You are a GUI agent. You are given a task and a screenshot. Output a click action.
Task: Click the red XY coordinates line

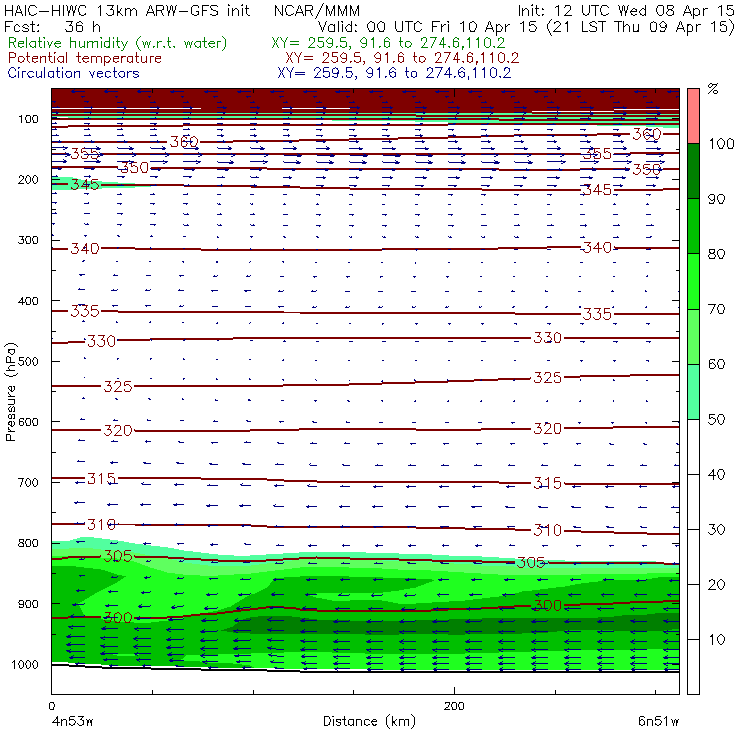402,58
